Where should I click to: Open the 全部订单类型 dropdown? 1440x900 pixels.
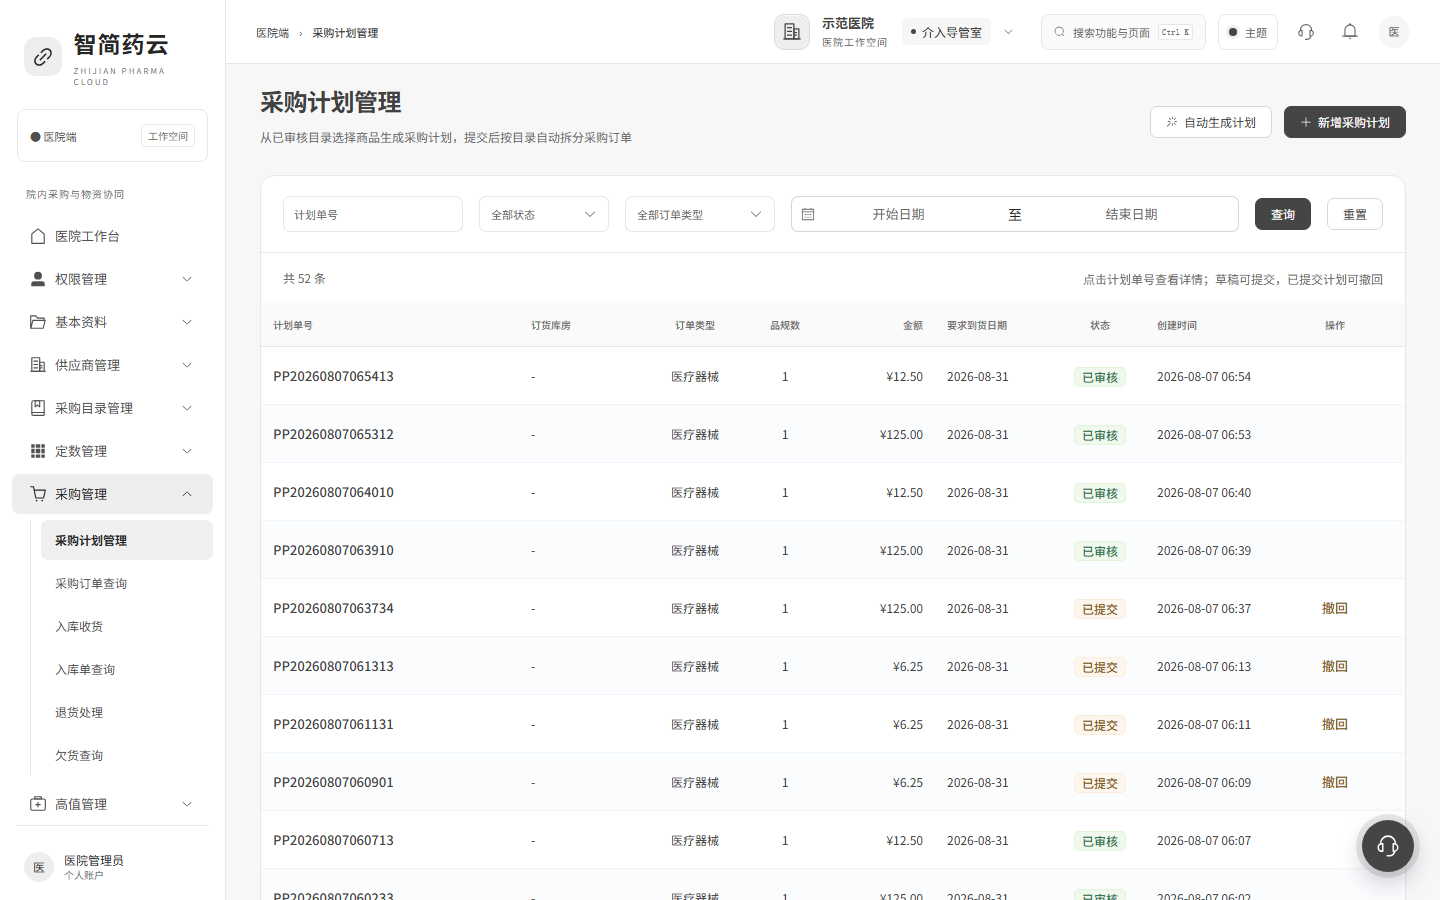click(700, 214)
